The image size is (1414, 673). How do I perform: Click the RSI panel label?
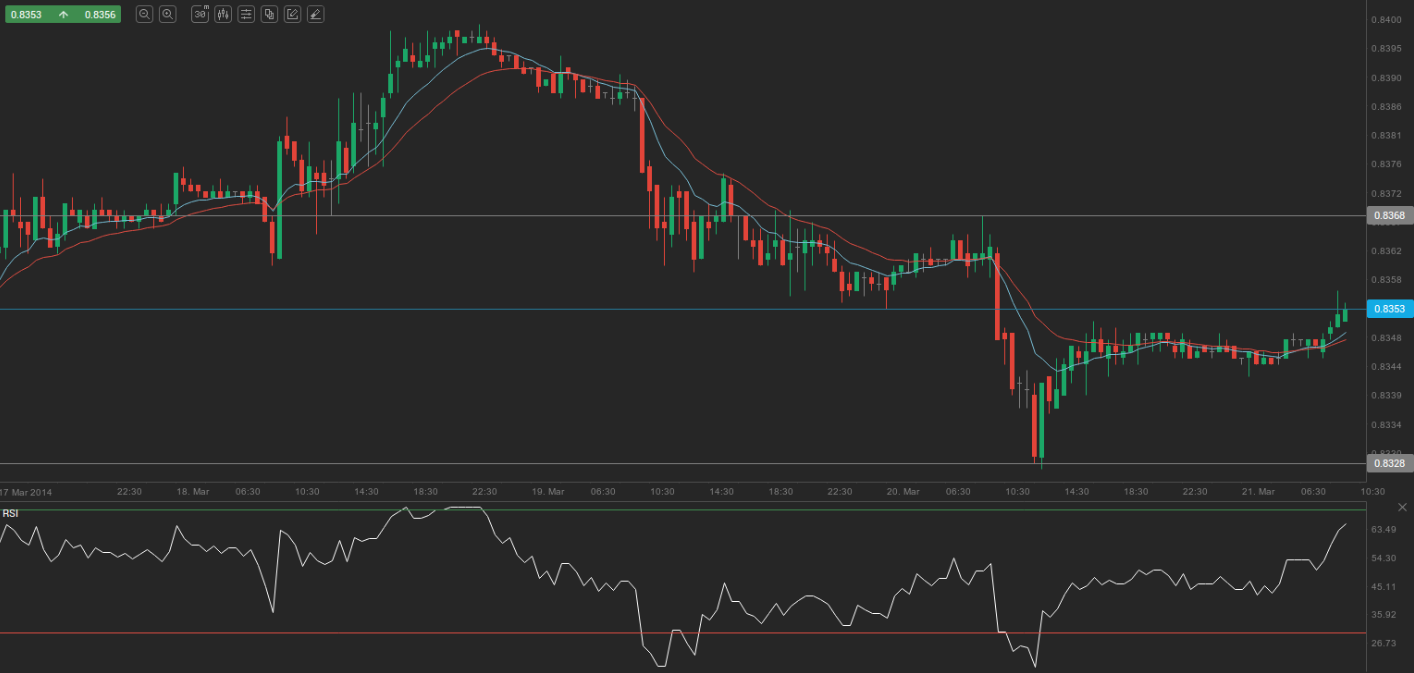coord(10,513)
